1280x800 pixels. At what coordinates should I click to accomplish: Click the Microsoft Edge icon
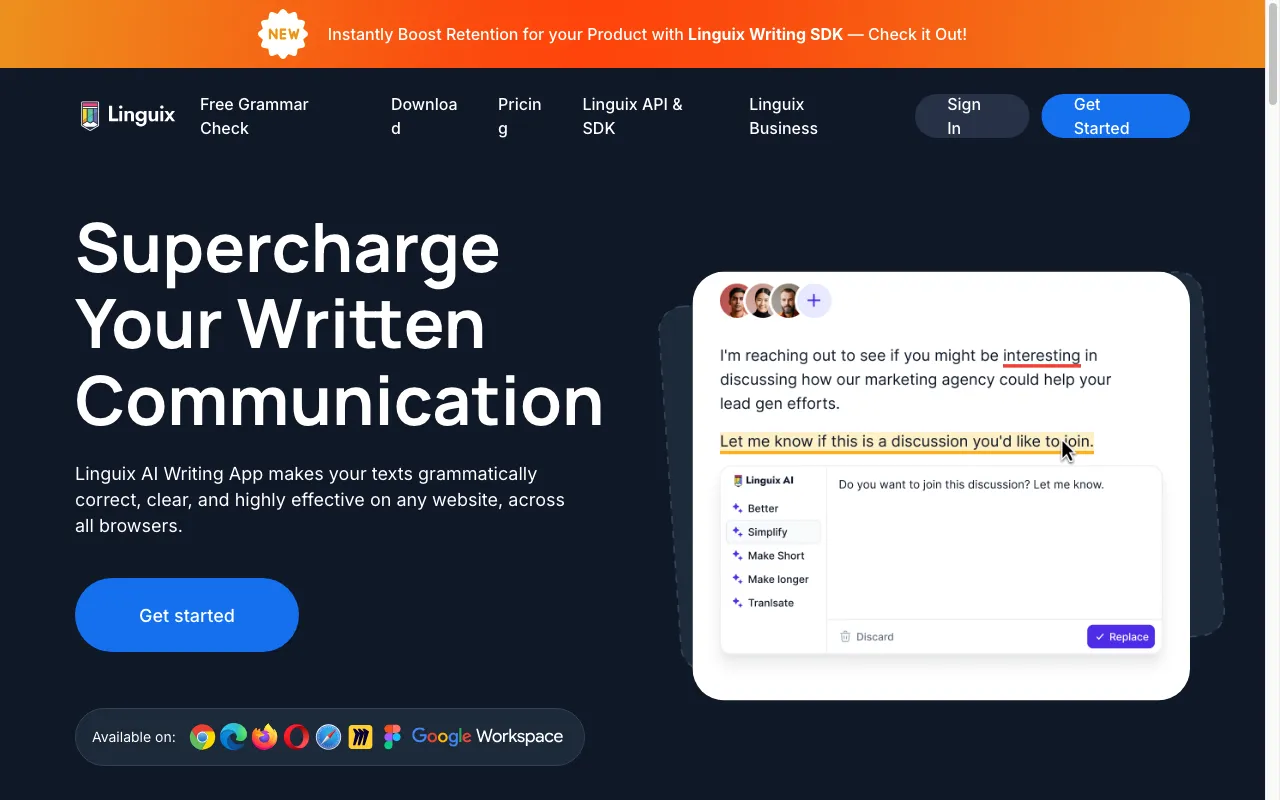(234, 737)
